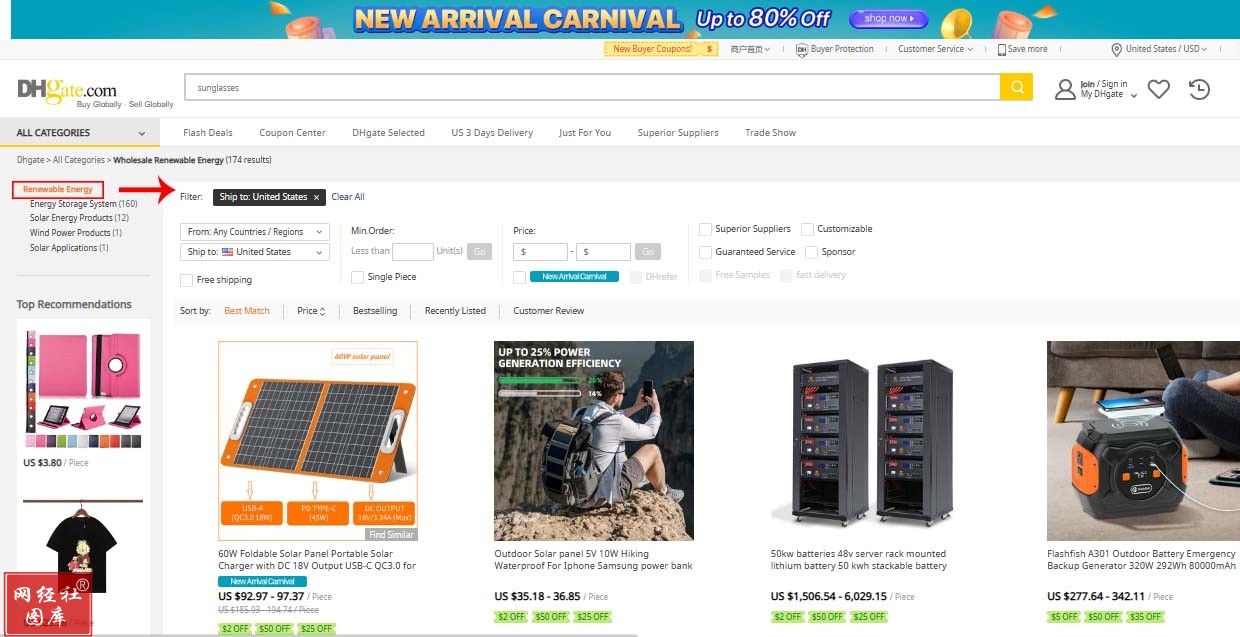The height and width of the screenshot is (637, 1240).
Task: Check the Superior Suppliers filter
Action: [x=706, y=229]
